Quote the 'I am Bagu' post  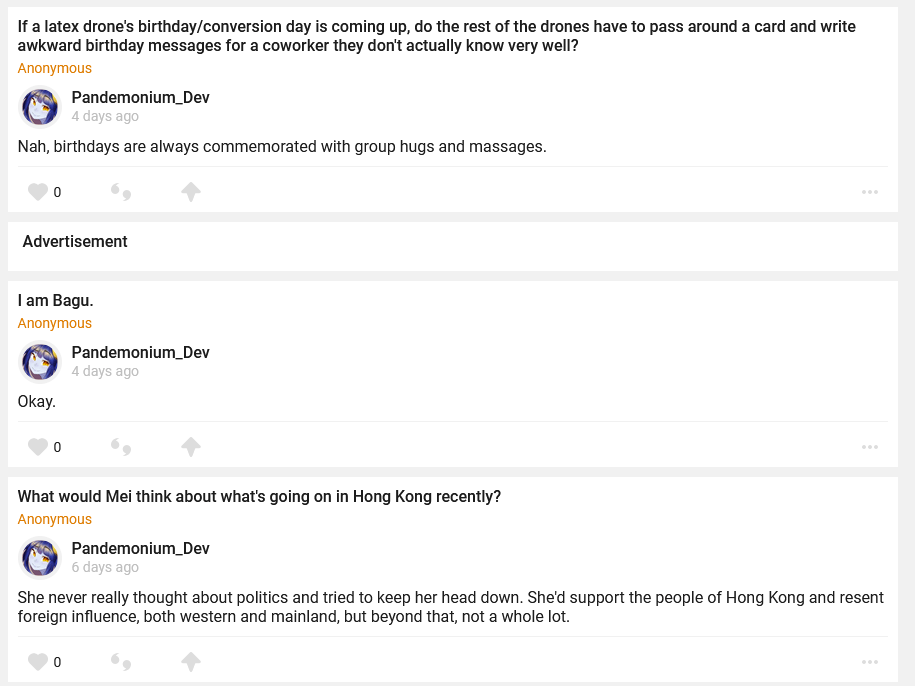click(121, 447)
